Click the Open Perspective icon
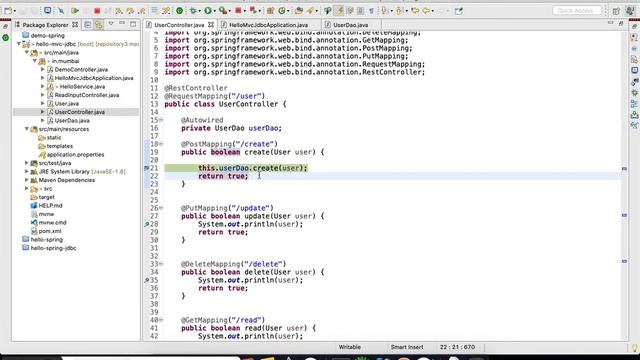640x360 pixels. [616, 11]
